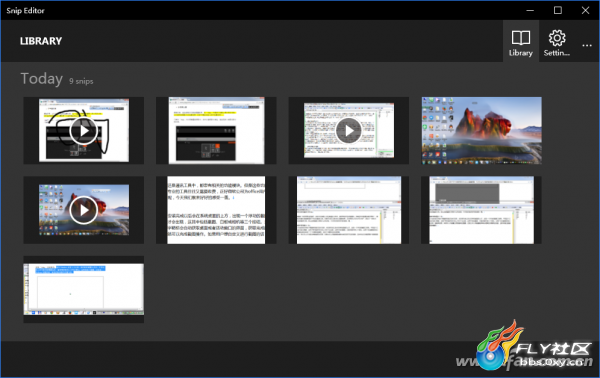
Task: Click the LIBRARY heading
Action: [x=41, y=41]
